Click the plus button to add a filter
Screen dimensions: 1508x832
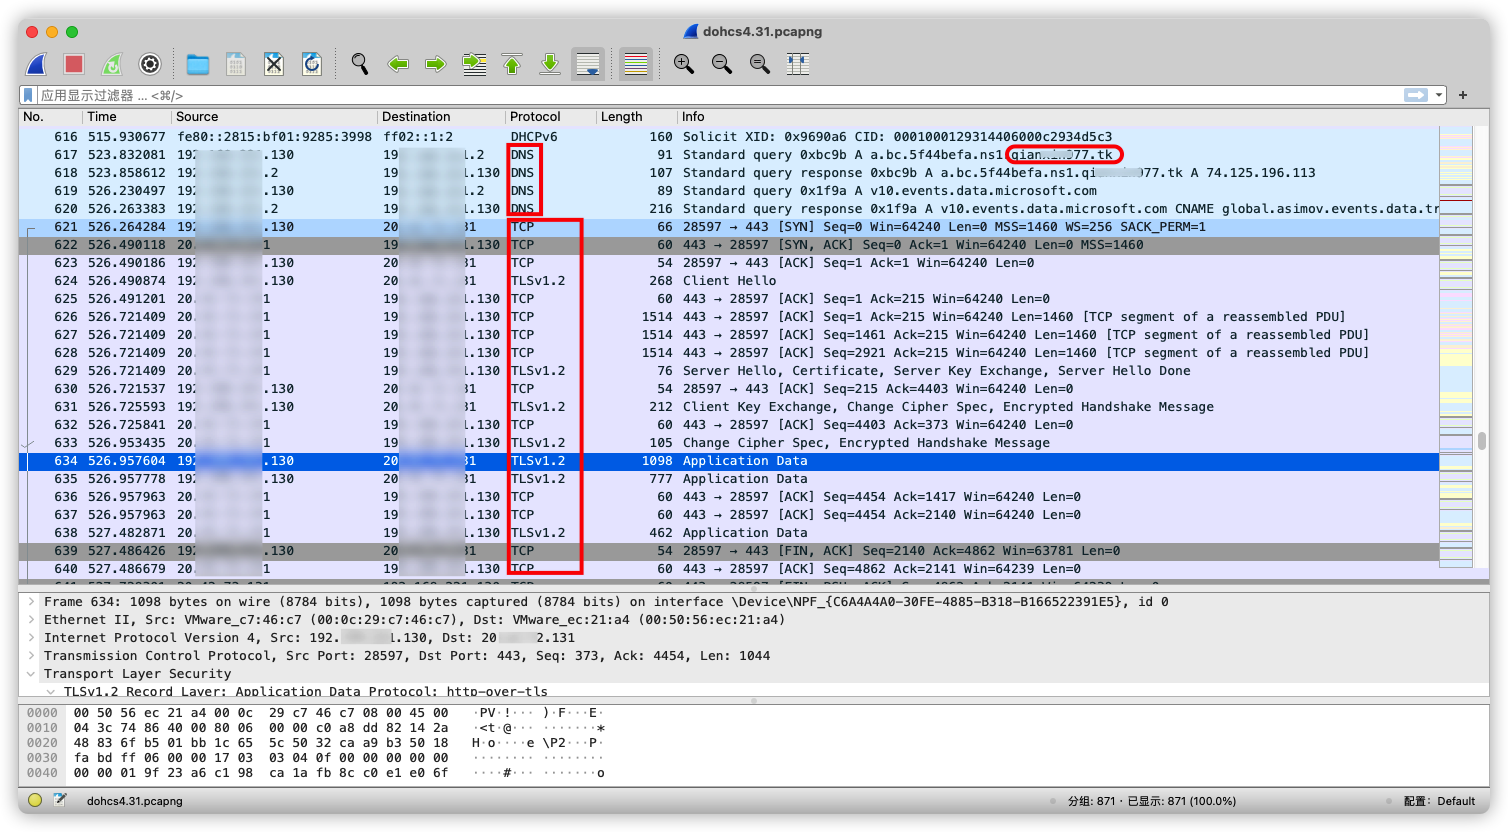pos(1461,94)
